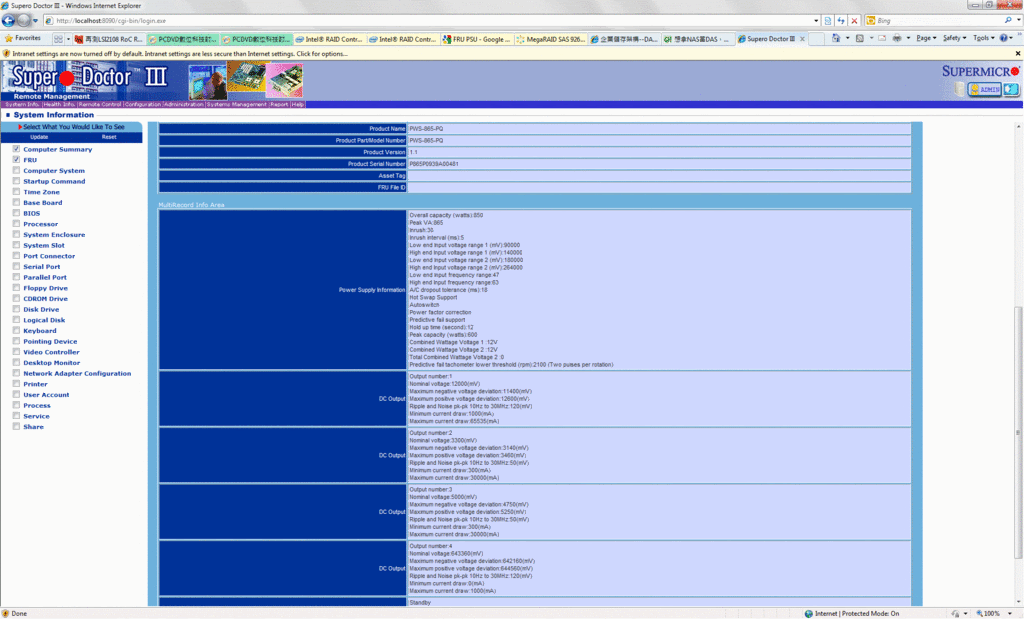1024x619 pixels.
Task: Click the address bar URL field
Action: pyautogui.click(x=430, y=20)
